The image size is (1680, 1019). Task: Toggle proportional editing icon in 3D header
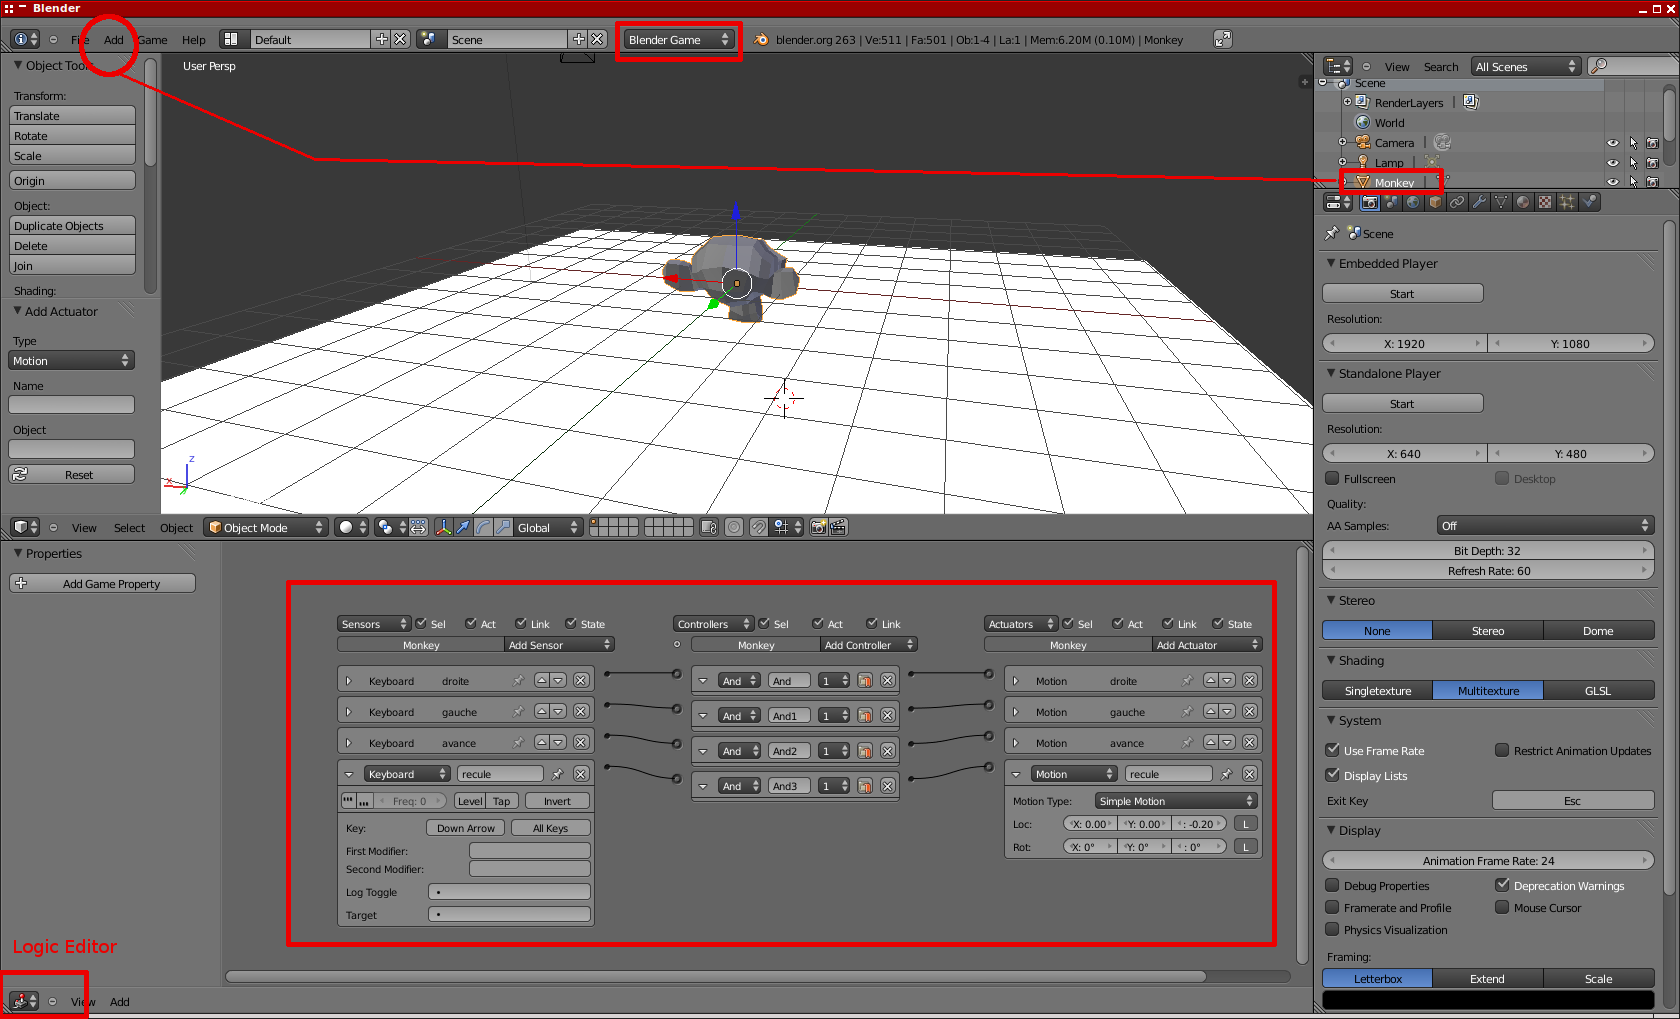(734, 527)
